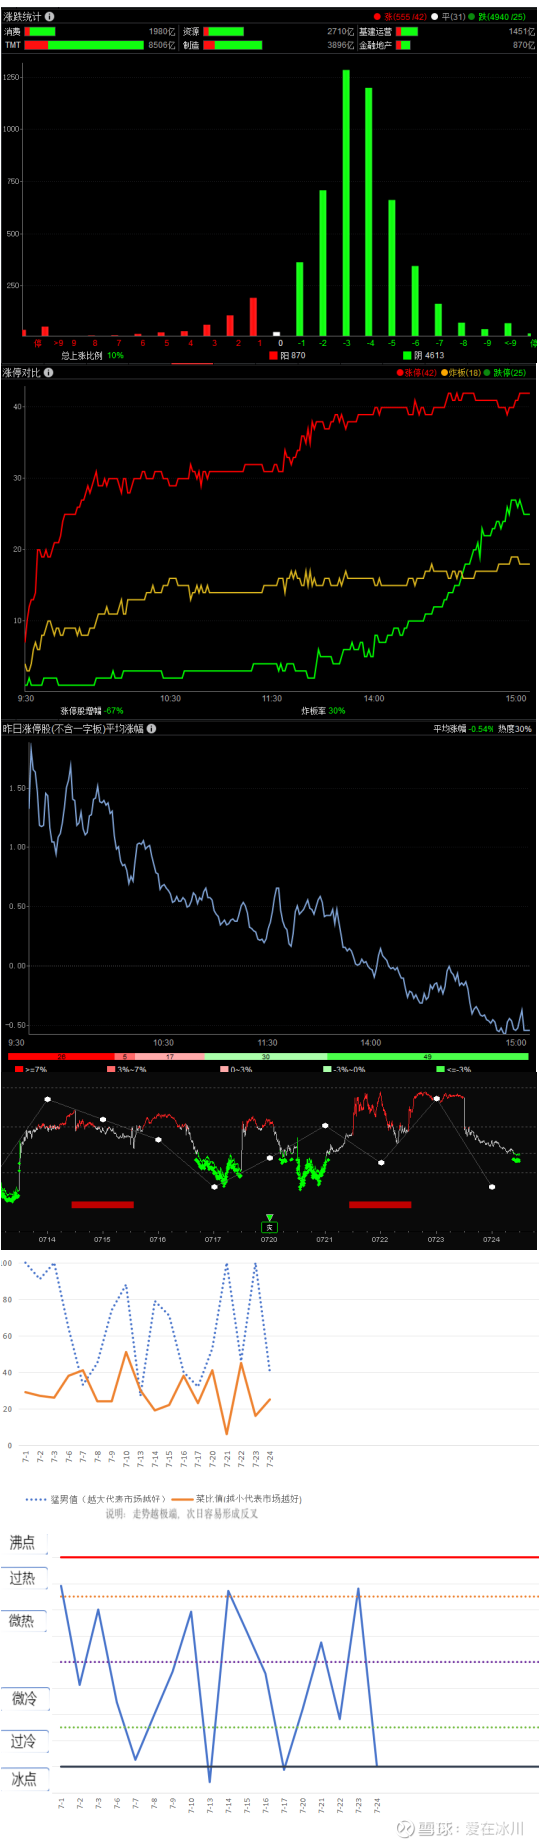
Task: Click the red 涨 legend dot in 涨跌统计
Action: 377,17
